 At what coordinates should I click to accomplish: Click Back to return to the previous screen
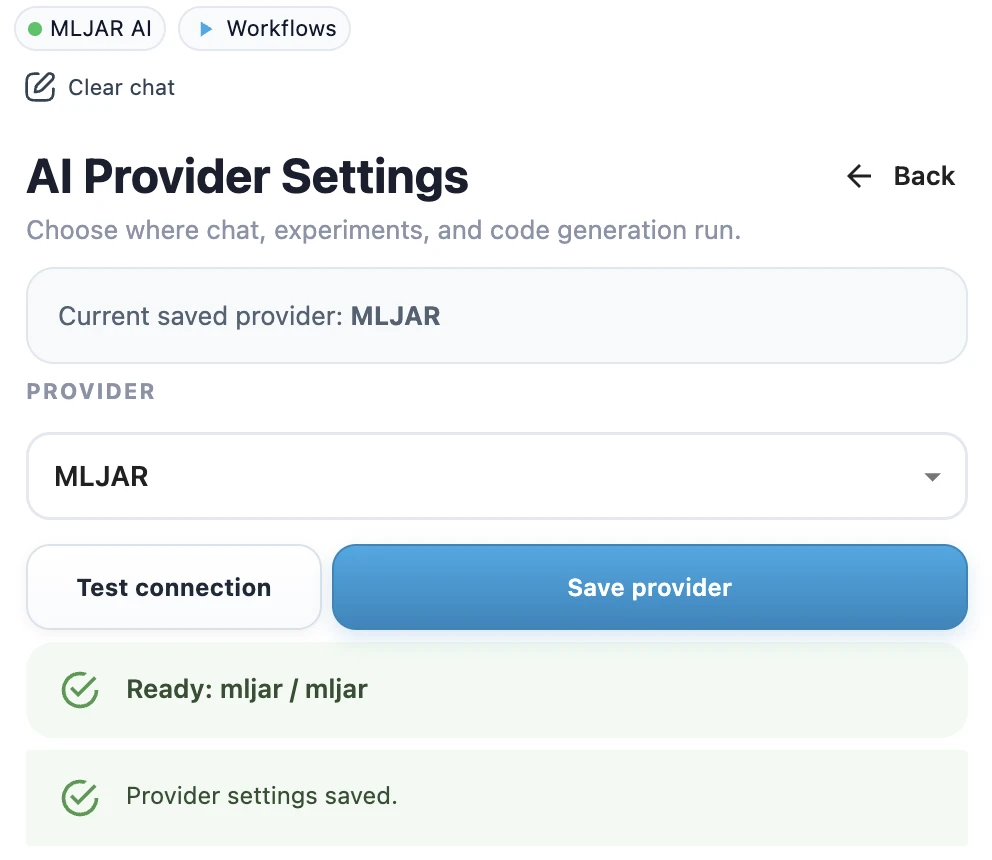923,176
